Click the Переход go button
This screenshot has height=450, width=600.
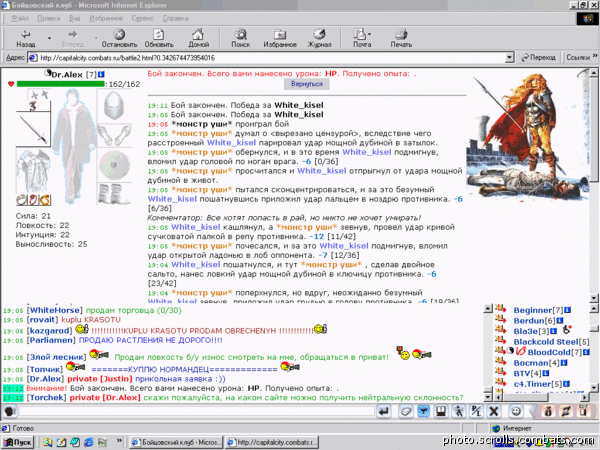[x=539, y=58]
